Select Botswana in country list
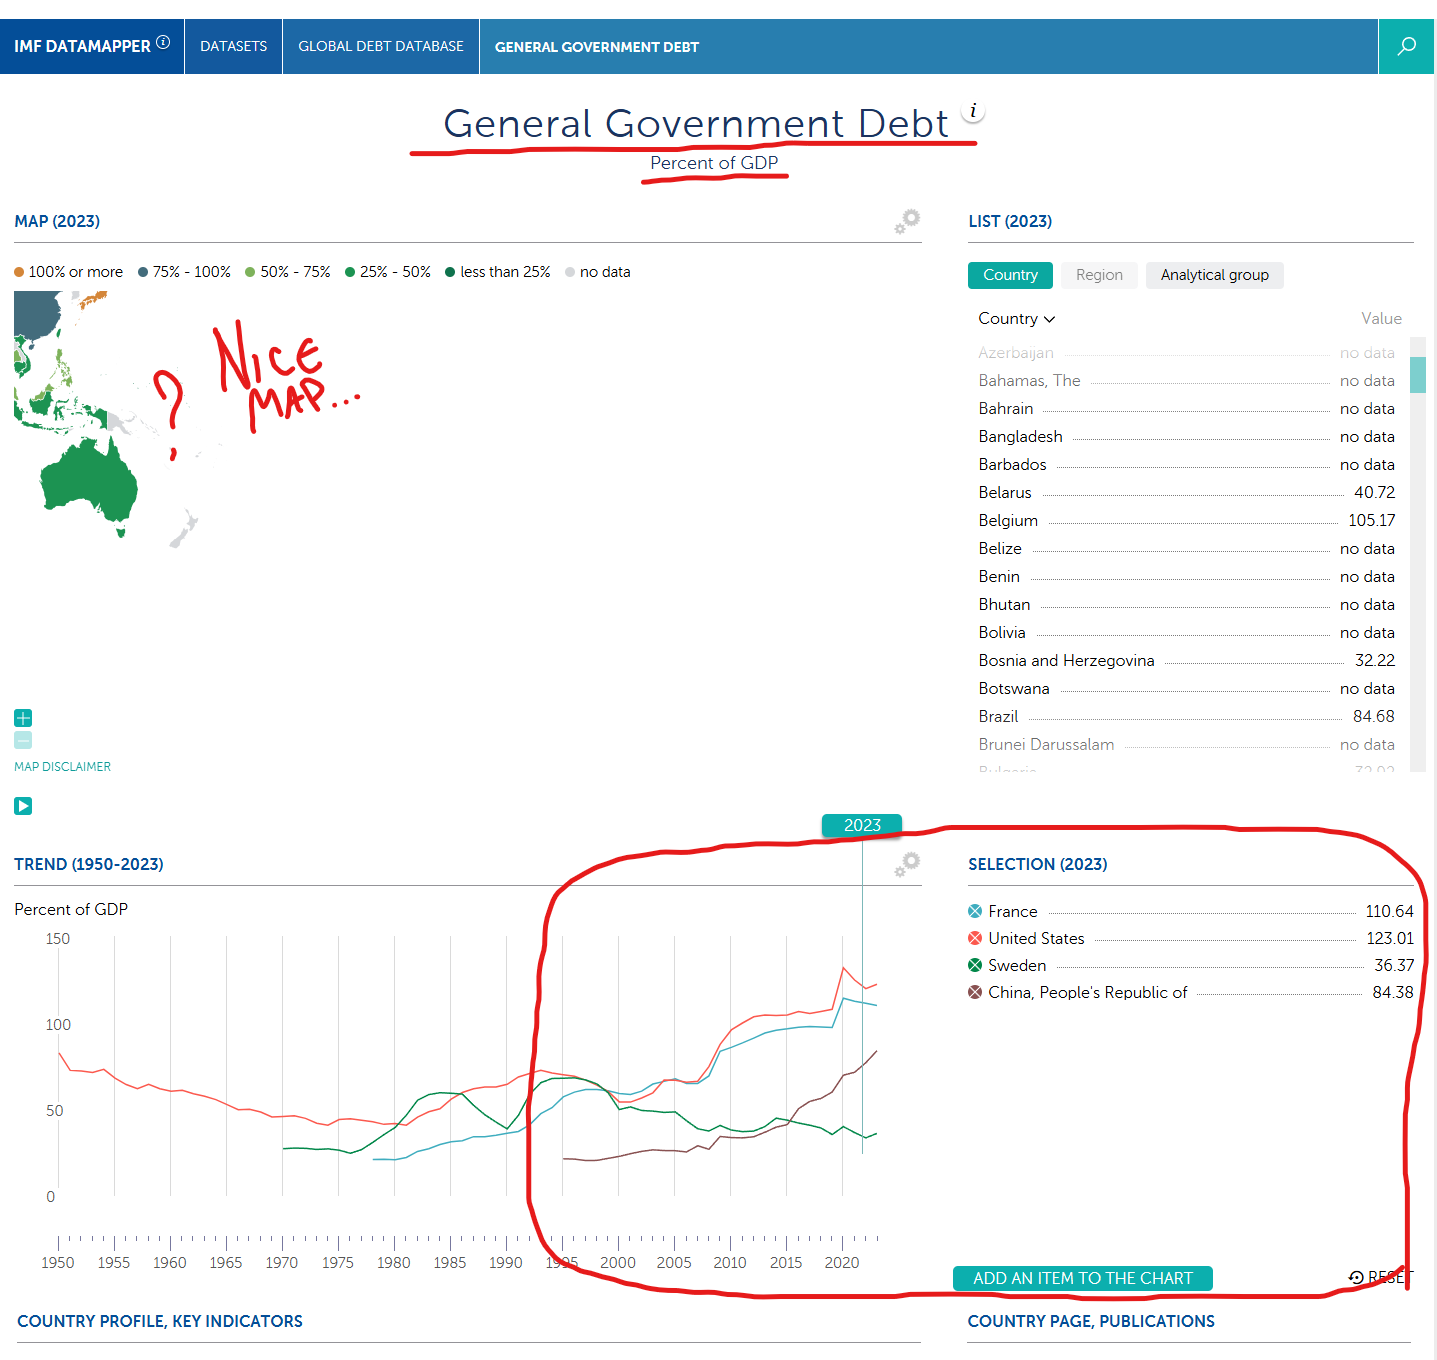The image size is (1437, 1360). click(x=1186, y=688)
